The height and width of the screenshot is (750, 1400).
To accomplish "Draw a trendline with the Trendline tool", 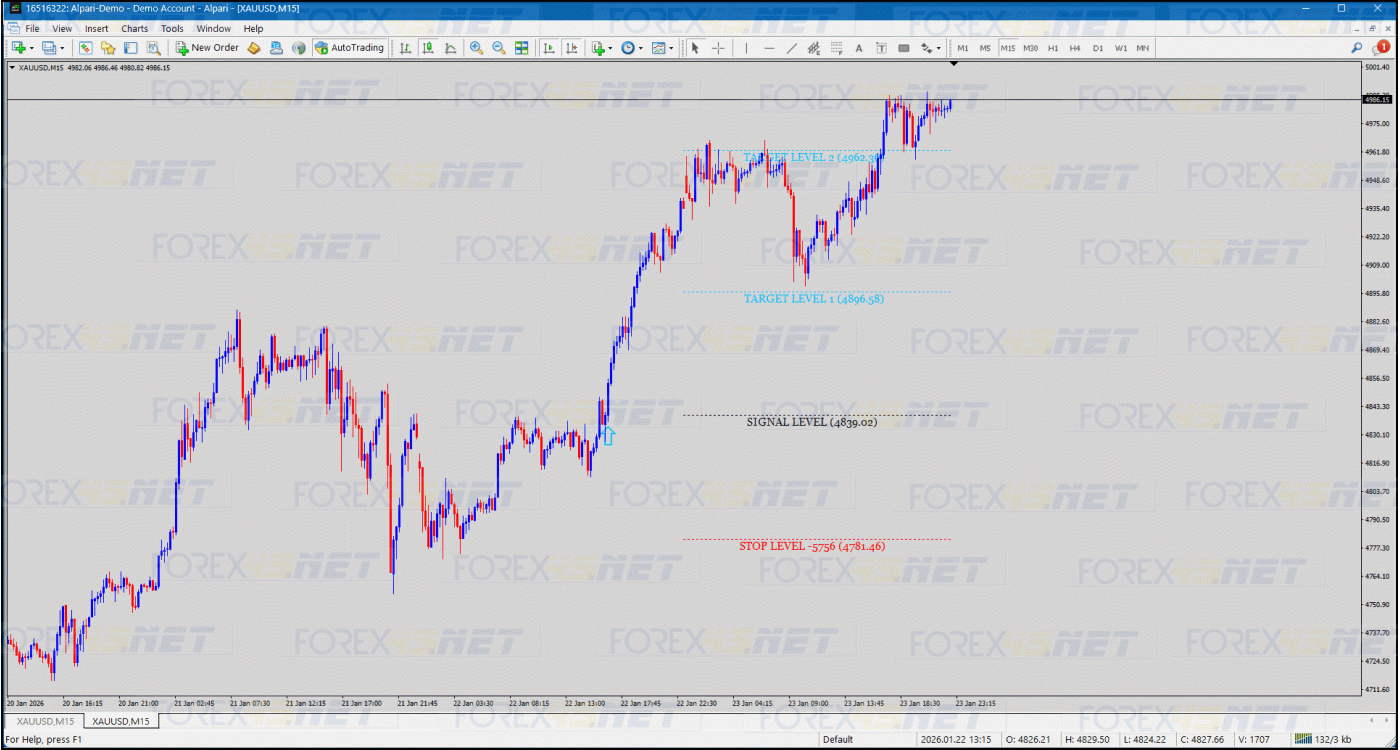I will (x=791, y=48).
